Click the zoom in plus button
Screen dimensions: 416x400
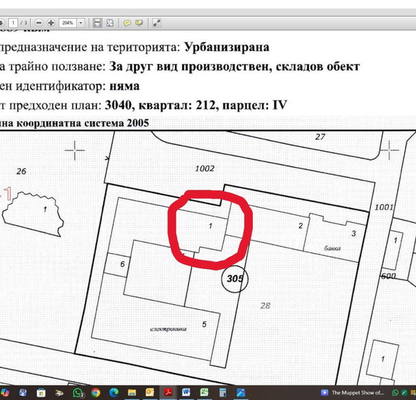(x=51, y=23)
